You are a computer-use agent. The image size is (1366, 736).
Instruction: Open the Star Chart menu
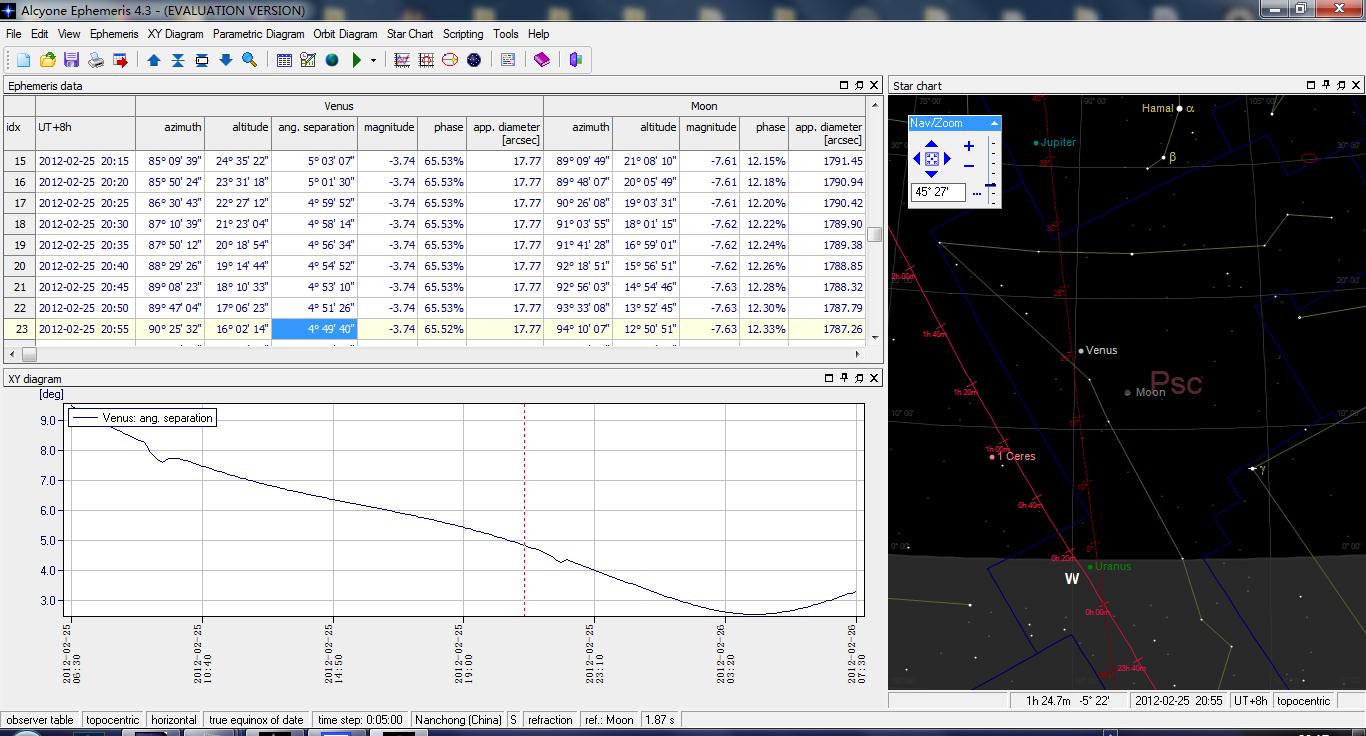[410, 34]
